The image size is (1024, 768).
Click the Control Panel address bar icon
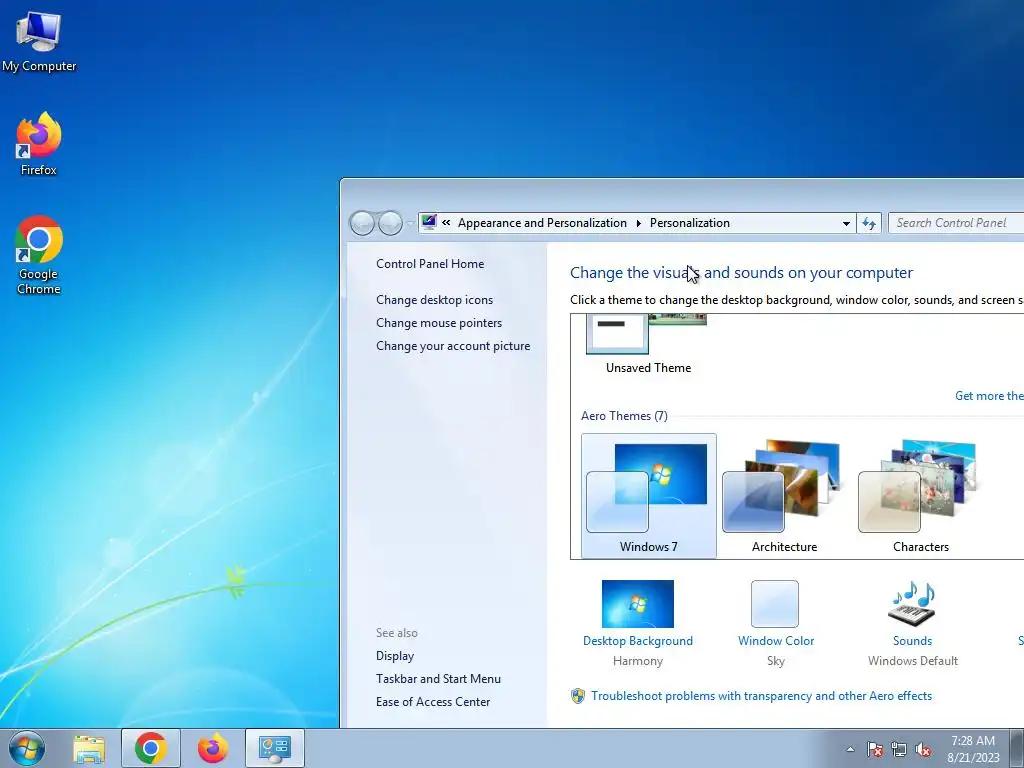(429, 223)
